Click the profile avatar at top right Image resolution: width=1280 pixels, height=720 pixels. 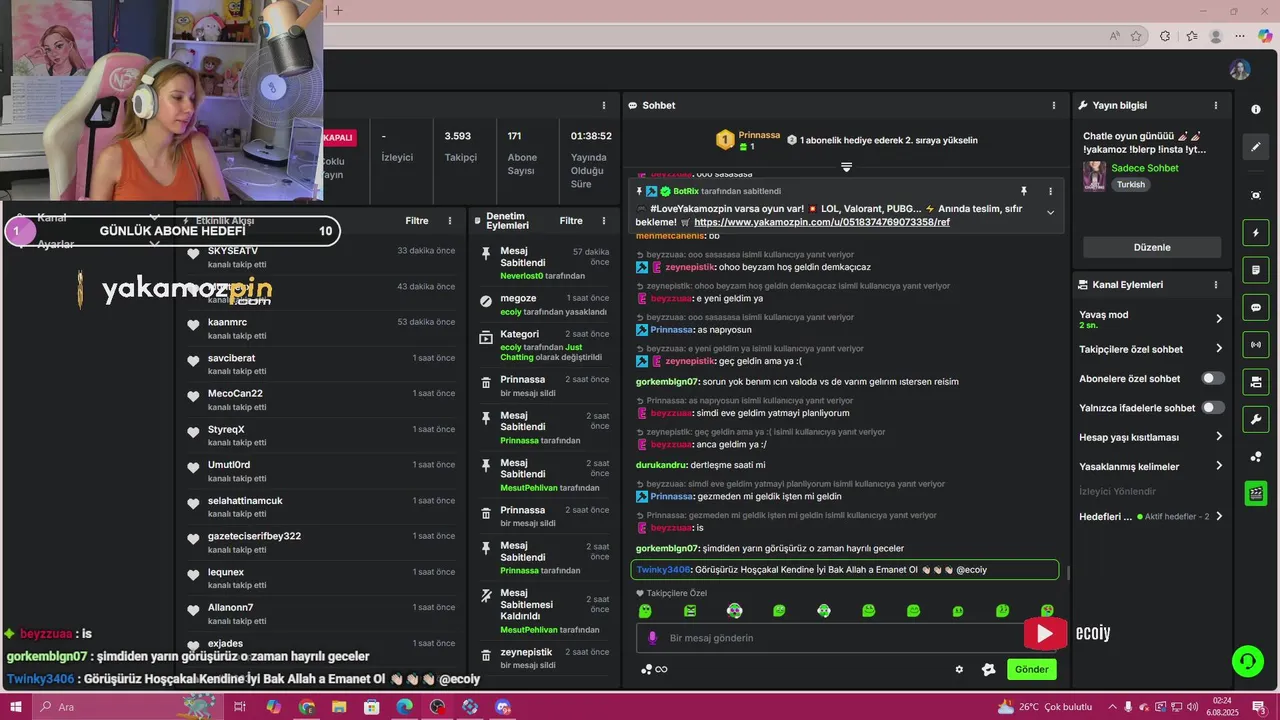click(1240, 70)
